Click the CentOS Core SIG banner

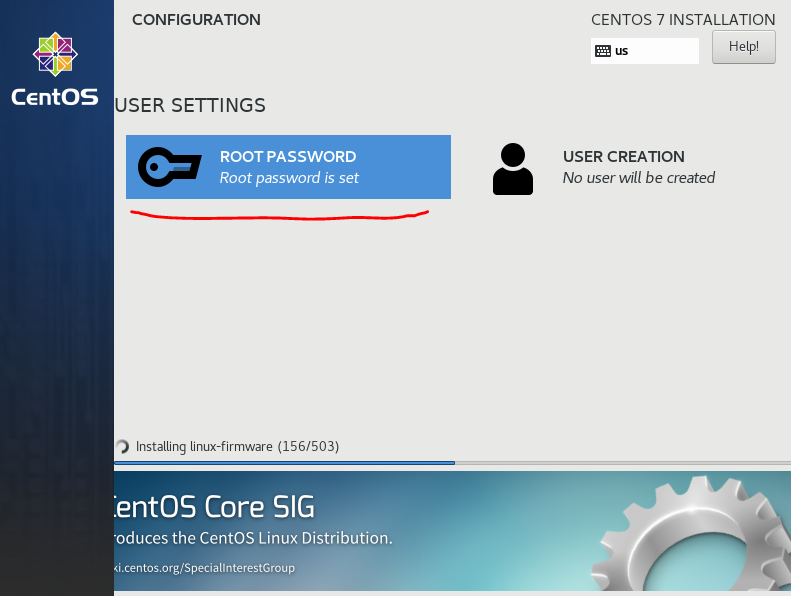point(453,531)
